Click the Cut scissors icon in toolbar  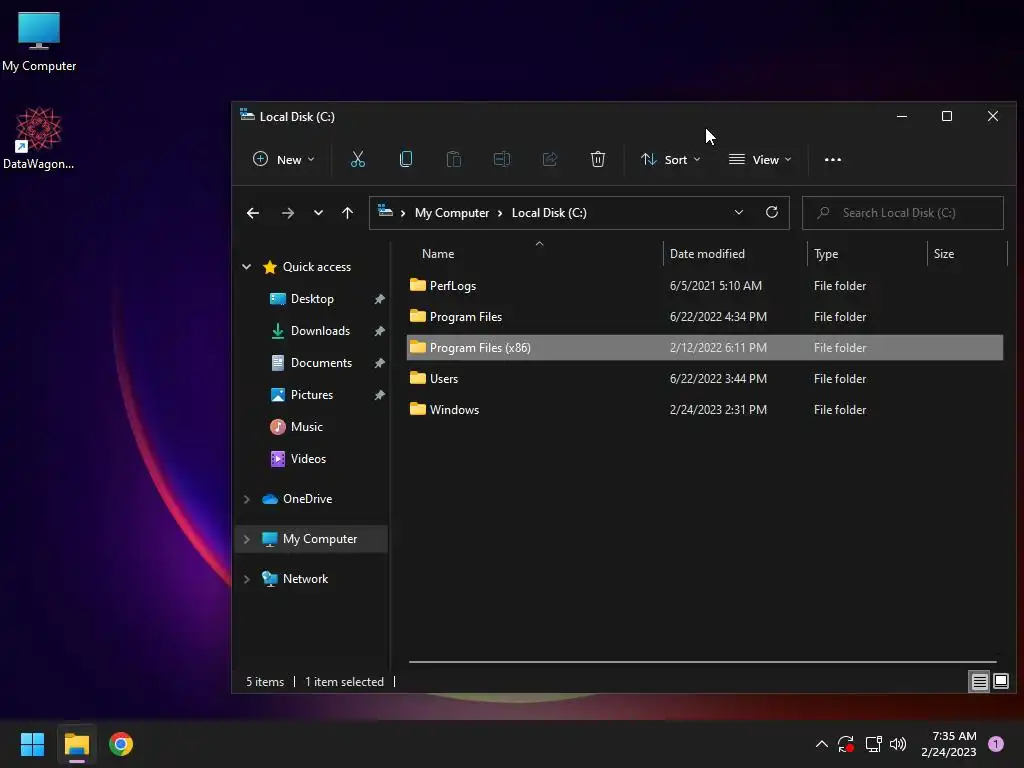[x=358, y=159]
